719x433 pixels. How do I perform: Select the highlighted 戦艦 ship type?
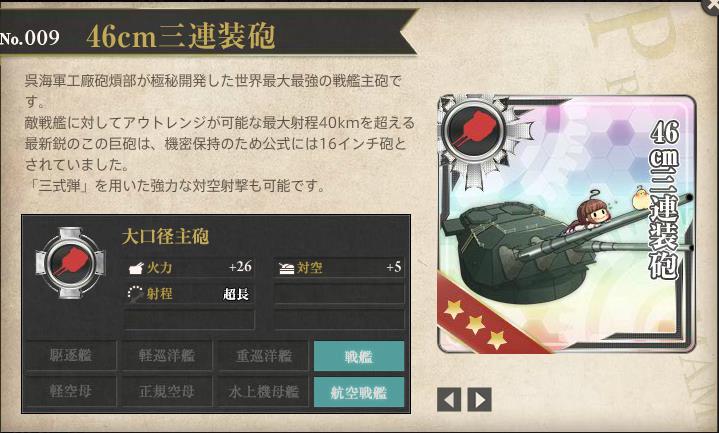(x=359, y=355)
